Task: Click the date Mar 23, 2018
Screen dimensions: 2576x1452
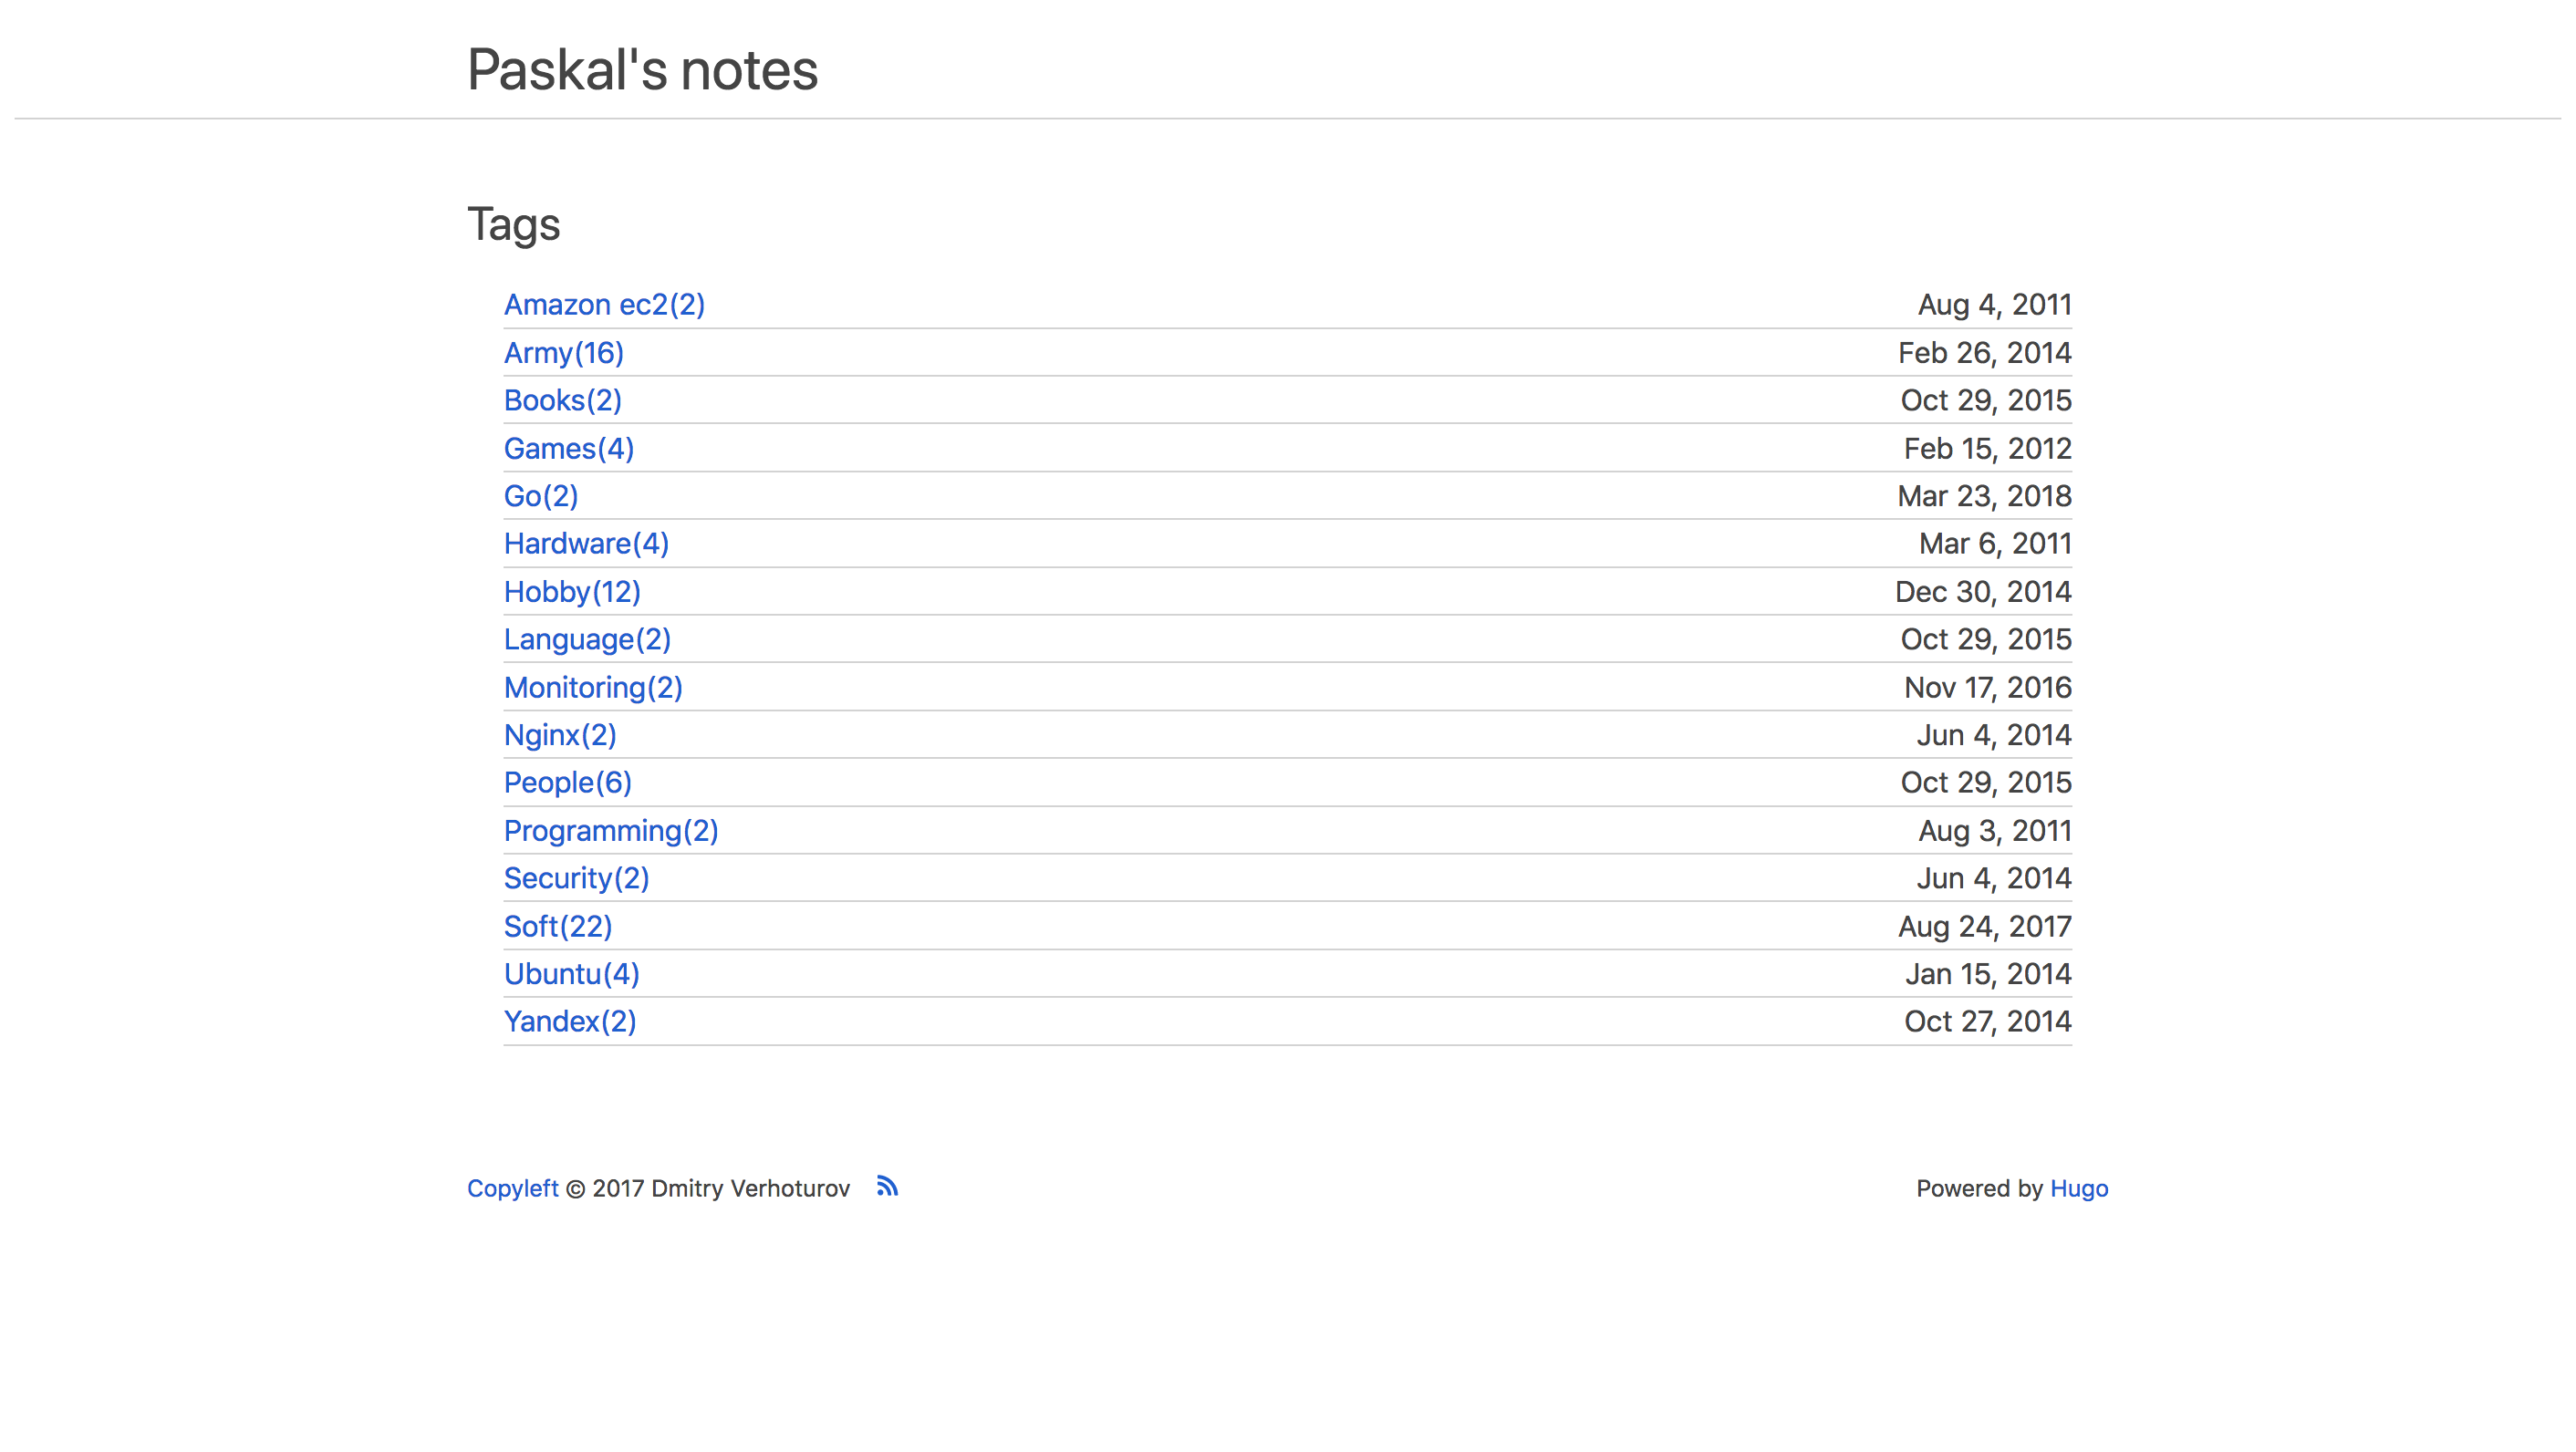Action: [1984, 496]
